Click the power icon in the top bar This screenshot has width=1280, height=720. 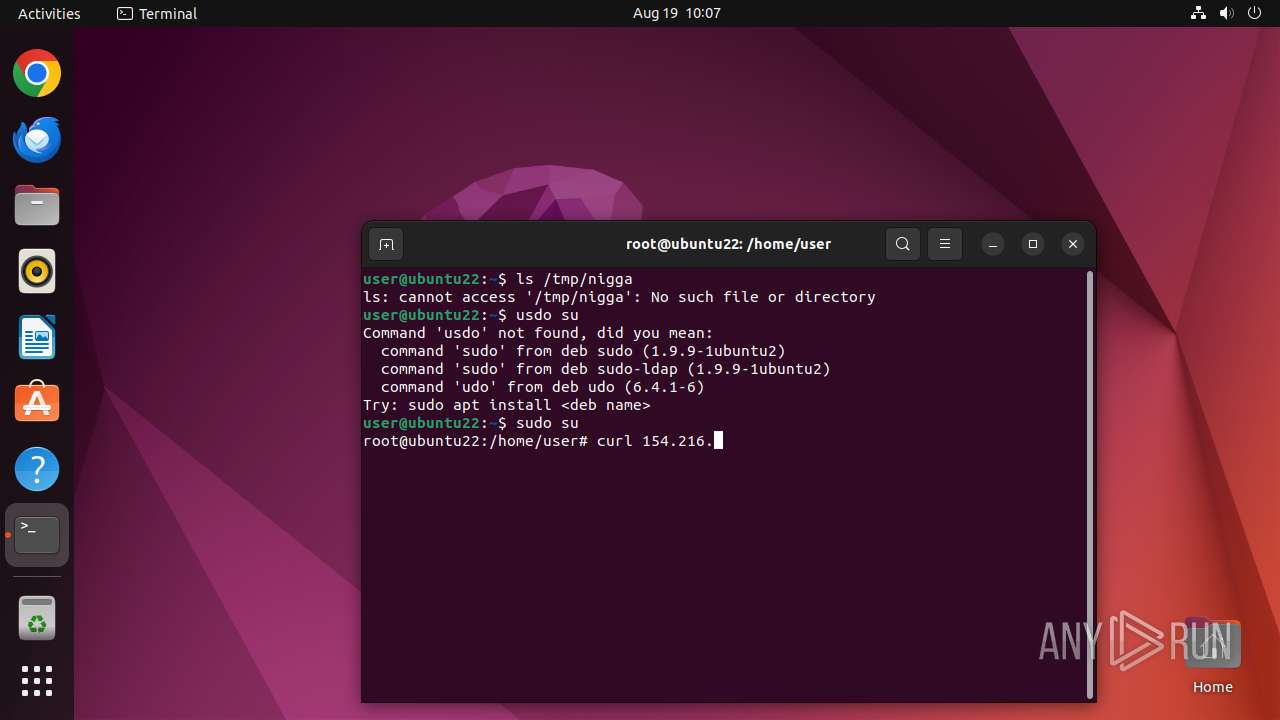point(1255,13)
